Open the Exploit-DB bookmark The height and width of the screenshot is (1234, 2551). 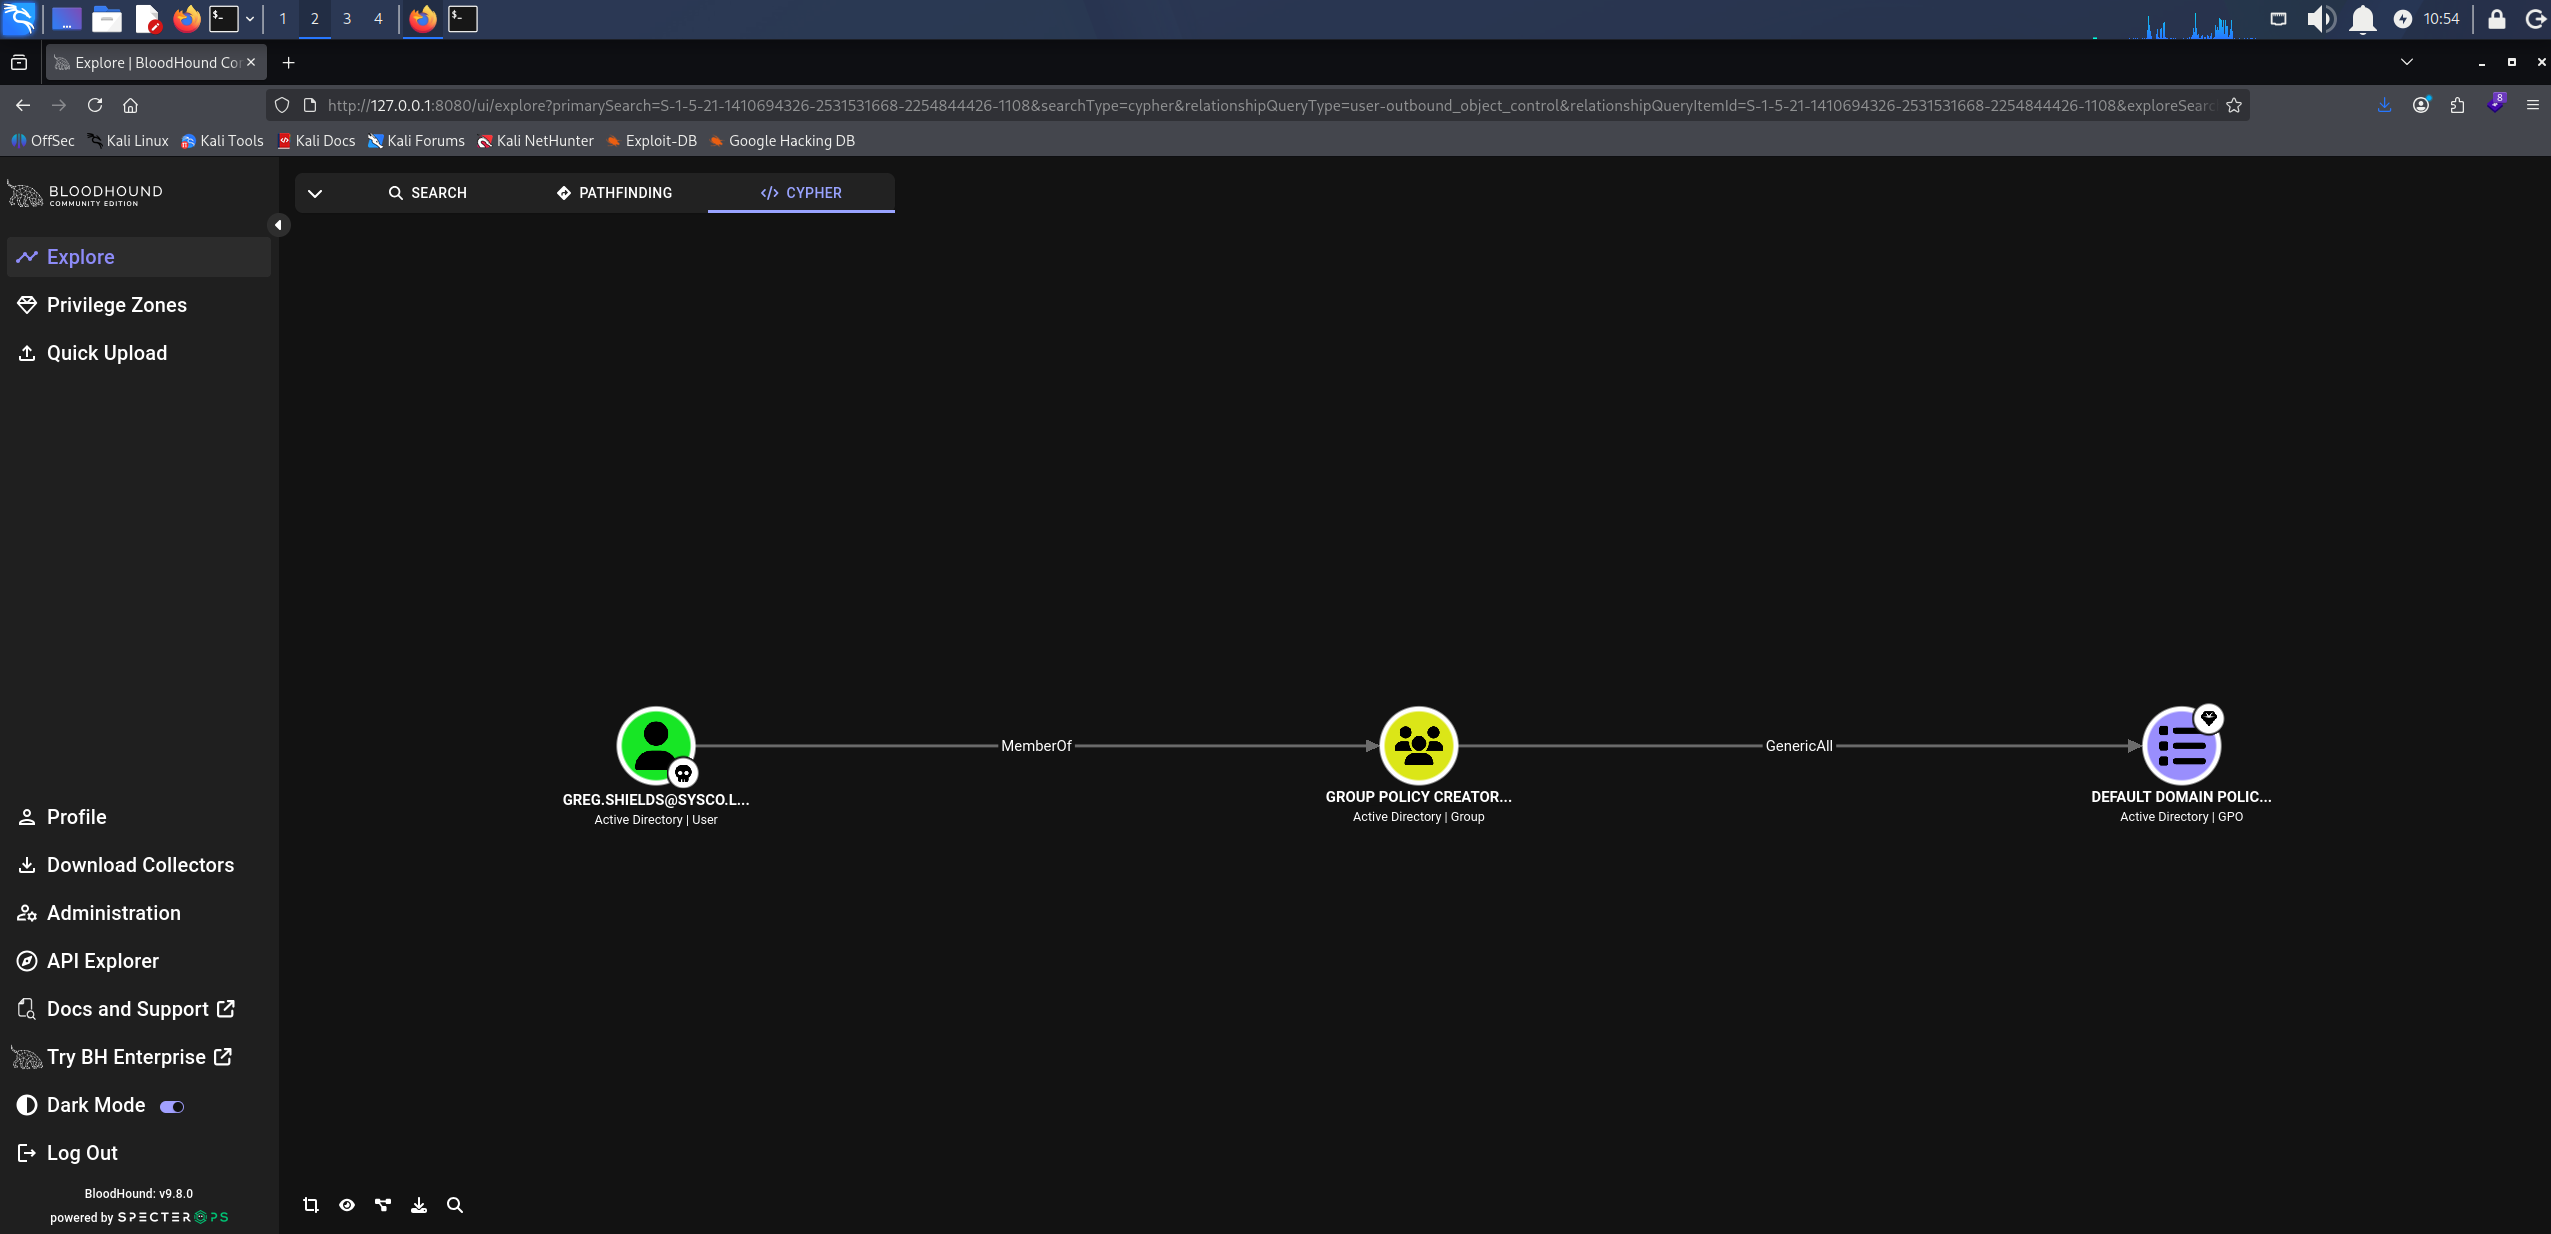click(x=652, y=141)
